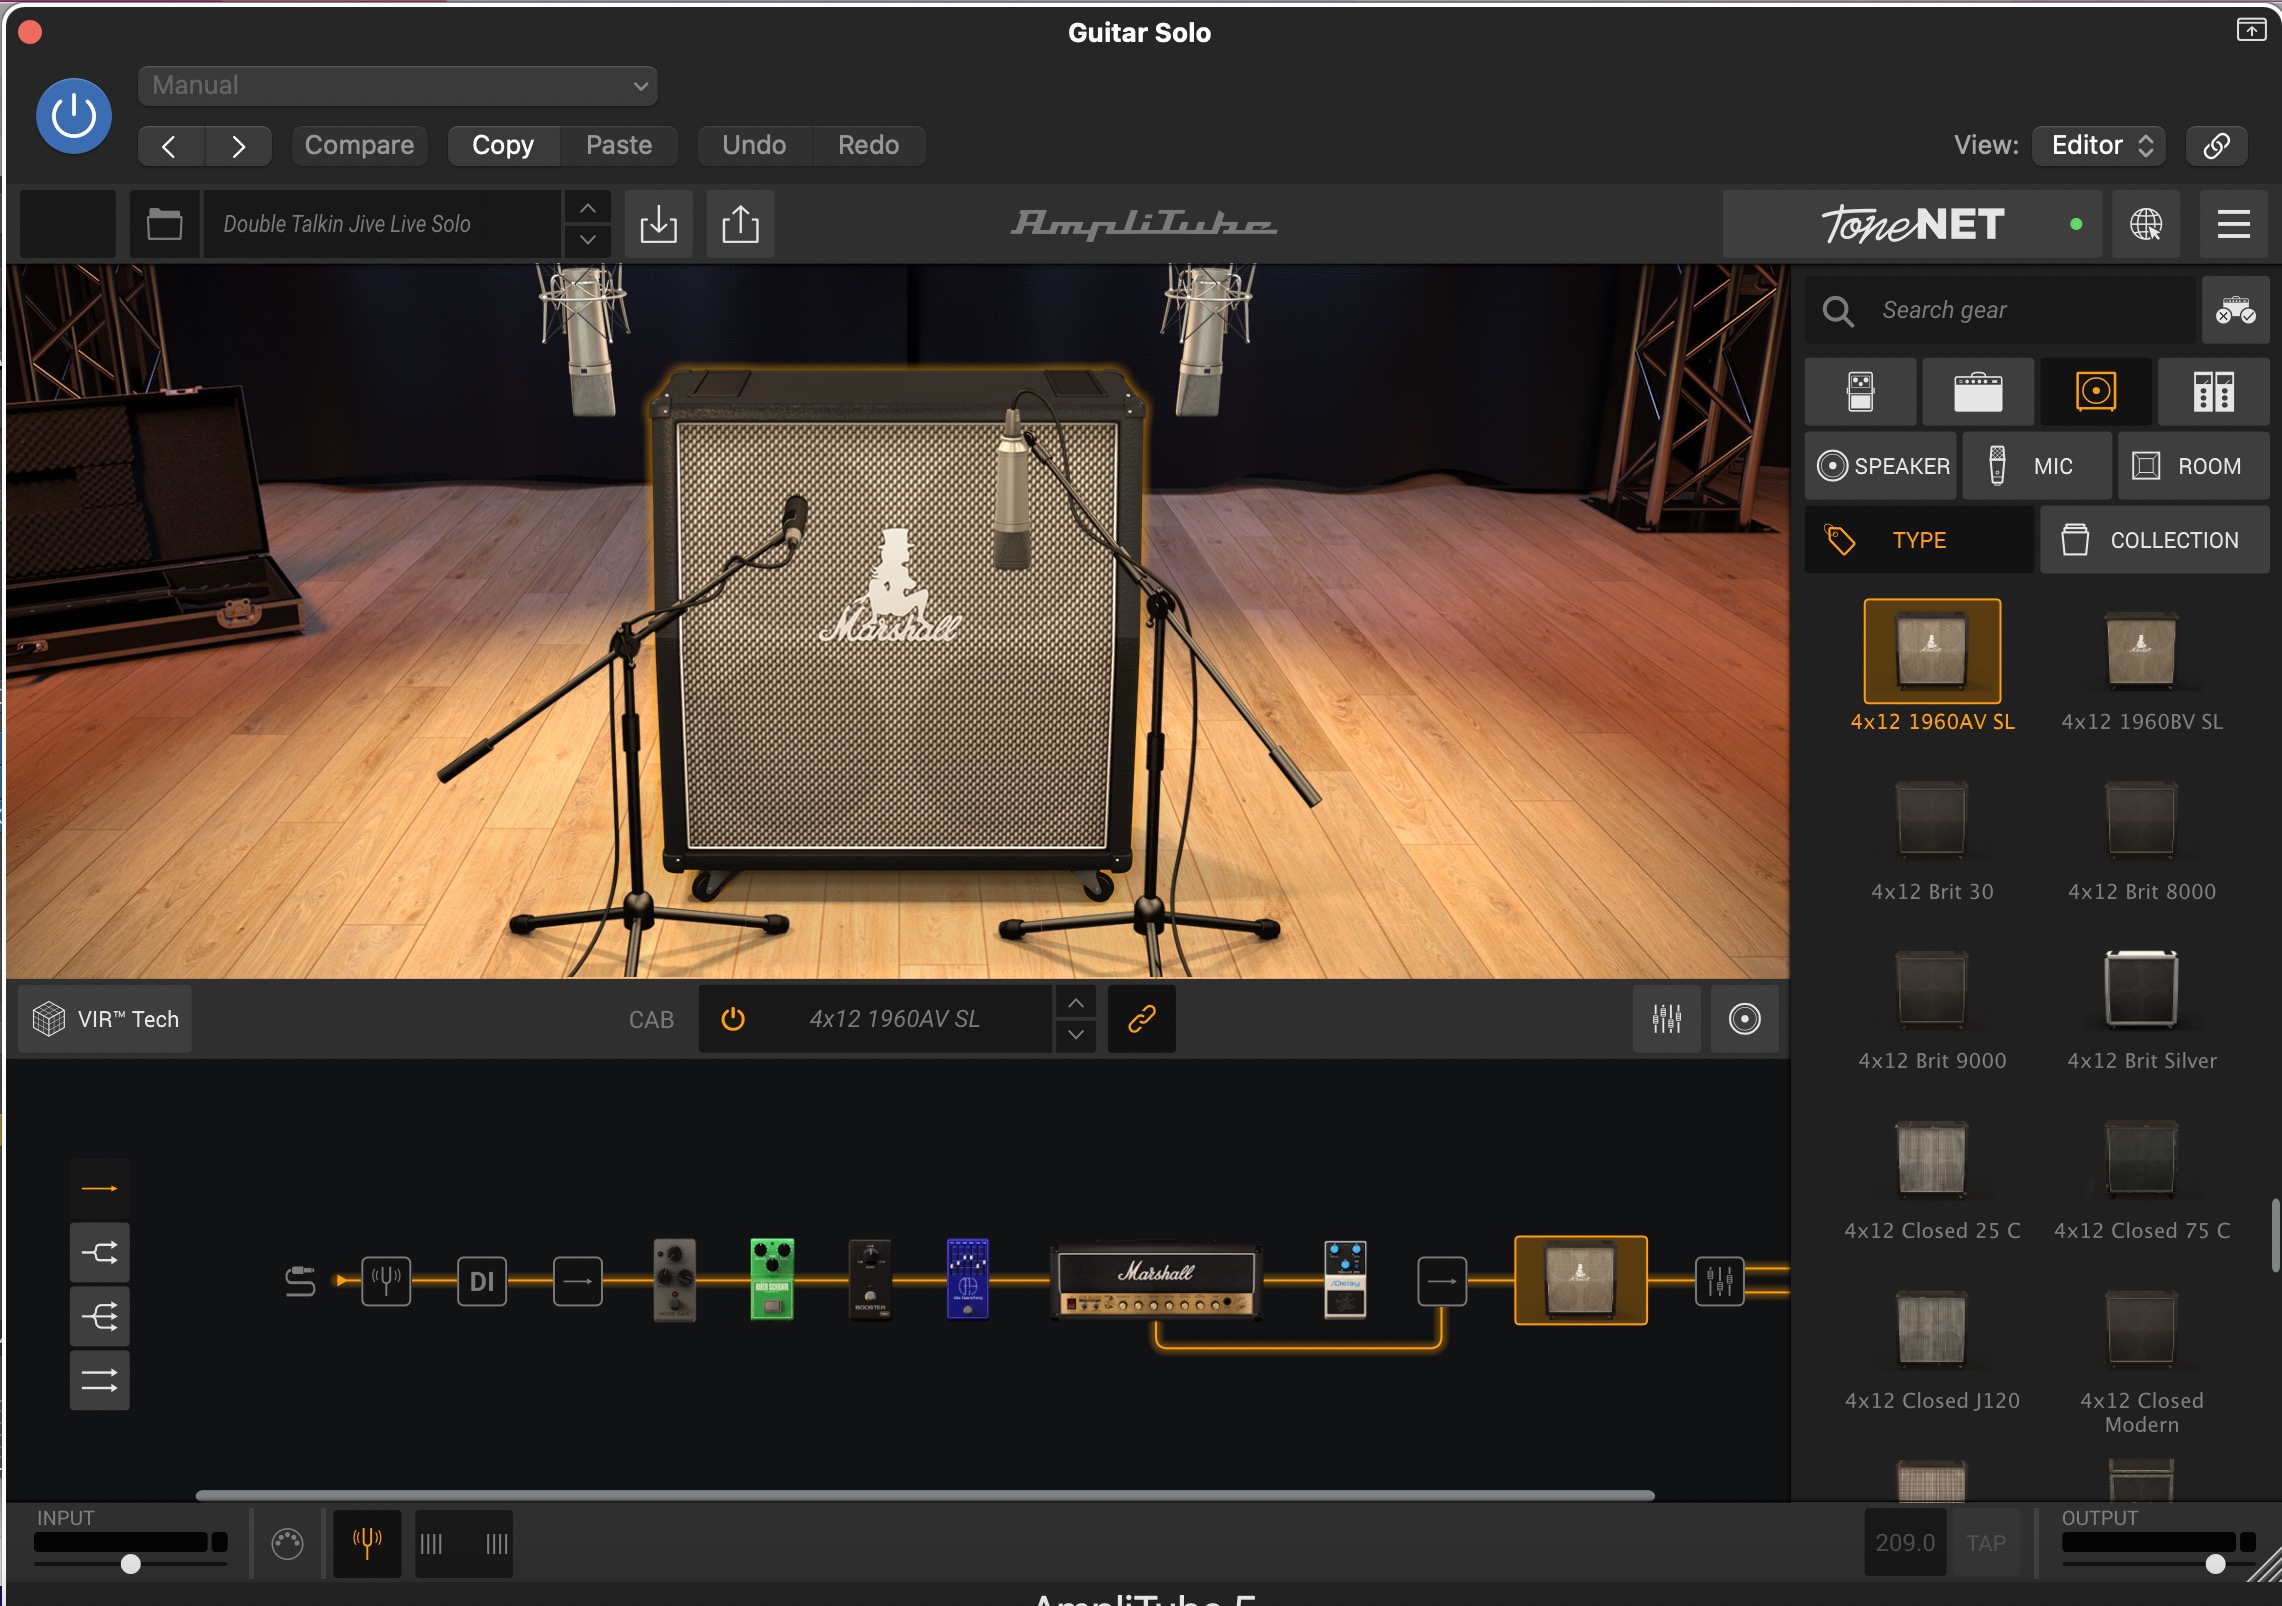Open the cab mixer sliders icon

[1666, 1019]
